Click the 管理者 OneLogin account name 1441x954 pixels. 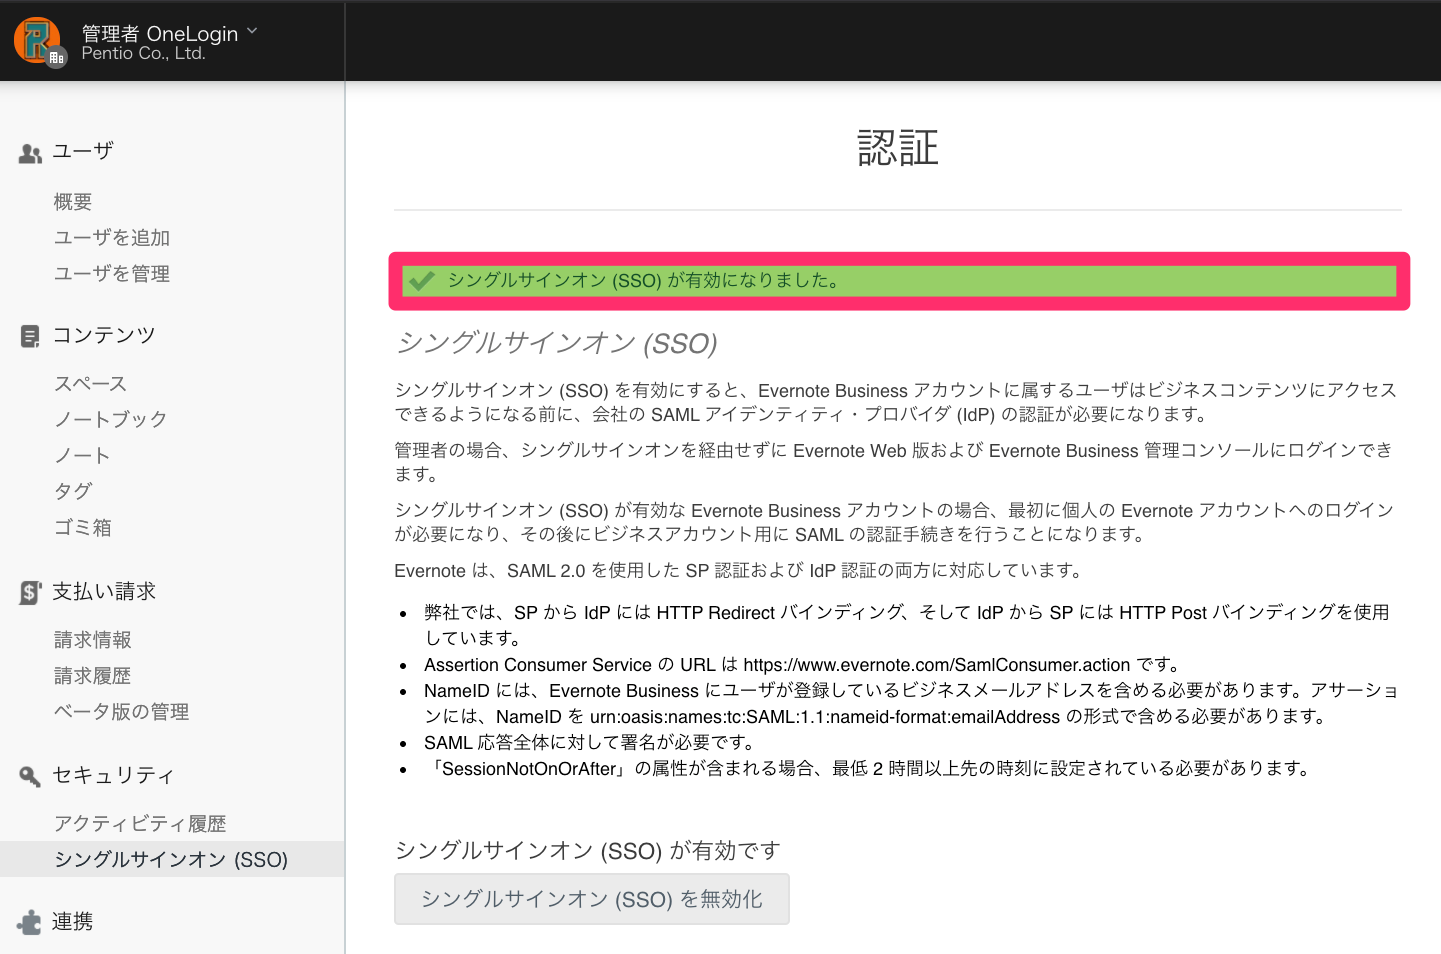pos(160,33)
